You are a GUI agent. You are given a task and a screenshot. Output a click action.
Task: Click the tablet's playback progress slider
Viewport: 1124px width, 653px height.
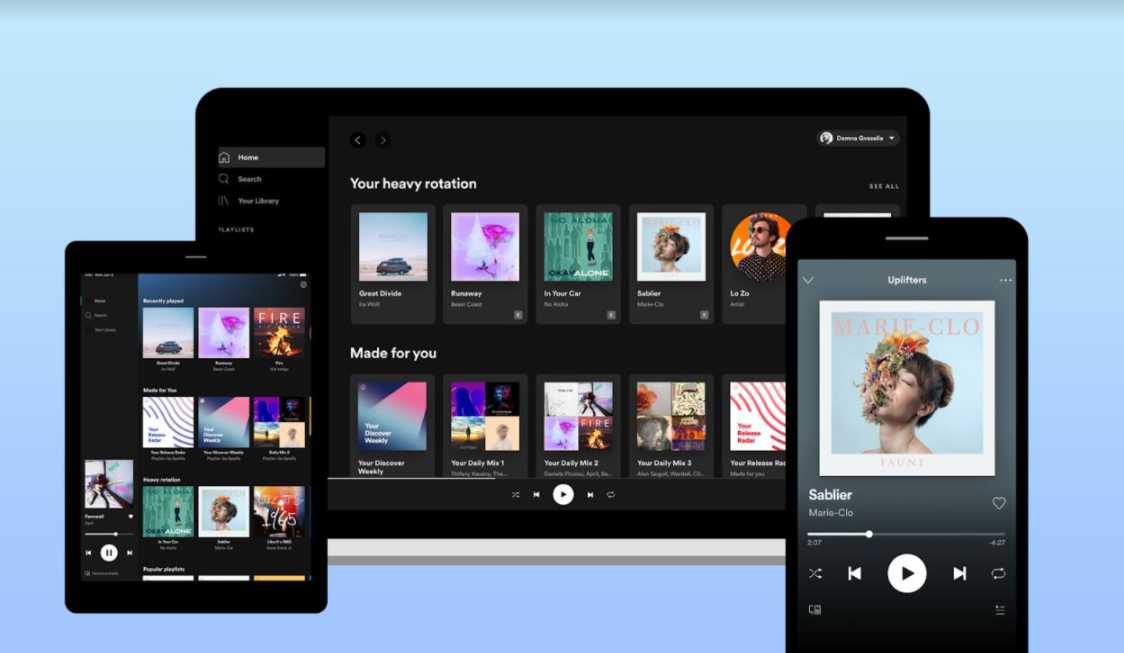point(109,534)
